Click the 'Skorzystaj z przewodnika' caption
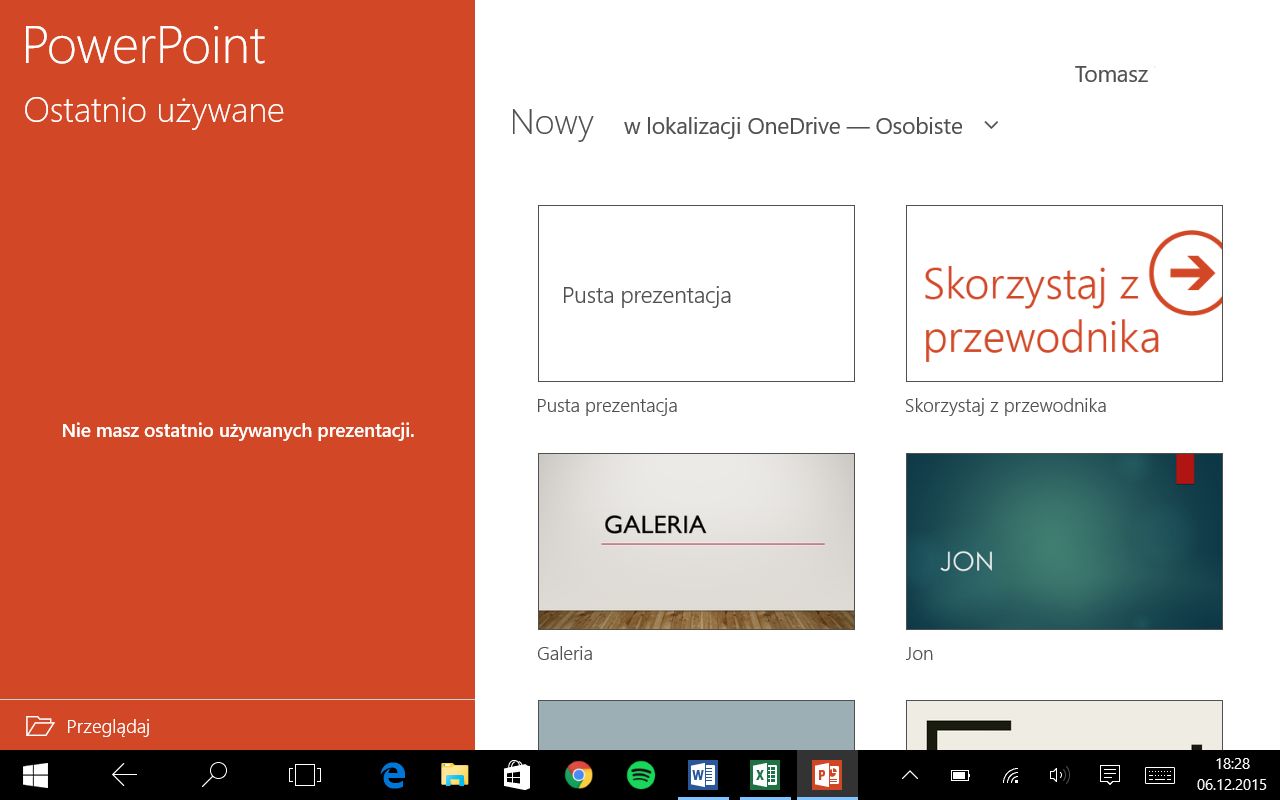Screen dimensions: 1280x800 coord(1005,406)
